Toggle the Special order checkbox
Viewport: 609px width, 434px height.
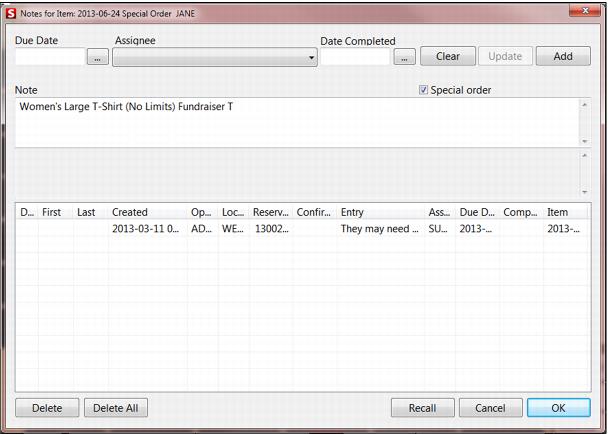423,90
